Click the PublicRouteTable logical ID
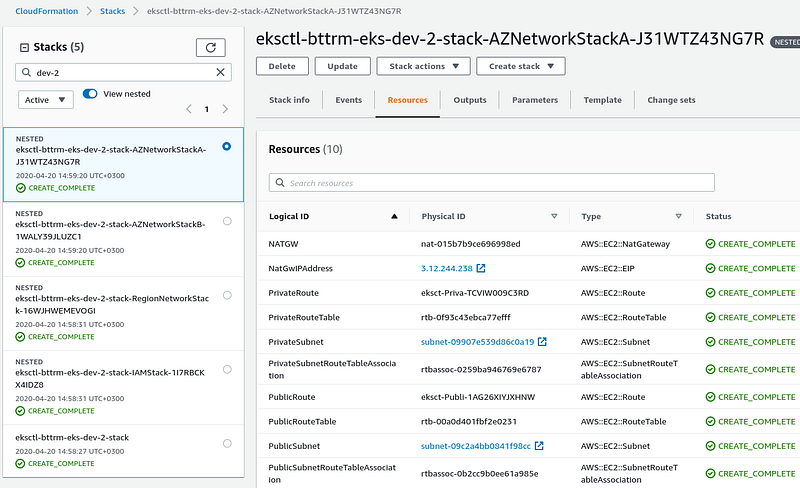Viewport: 800px width, 488px height. [303, 422]
